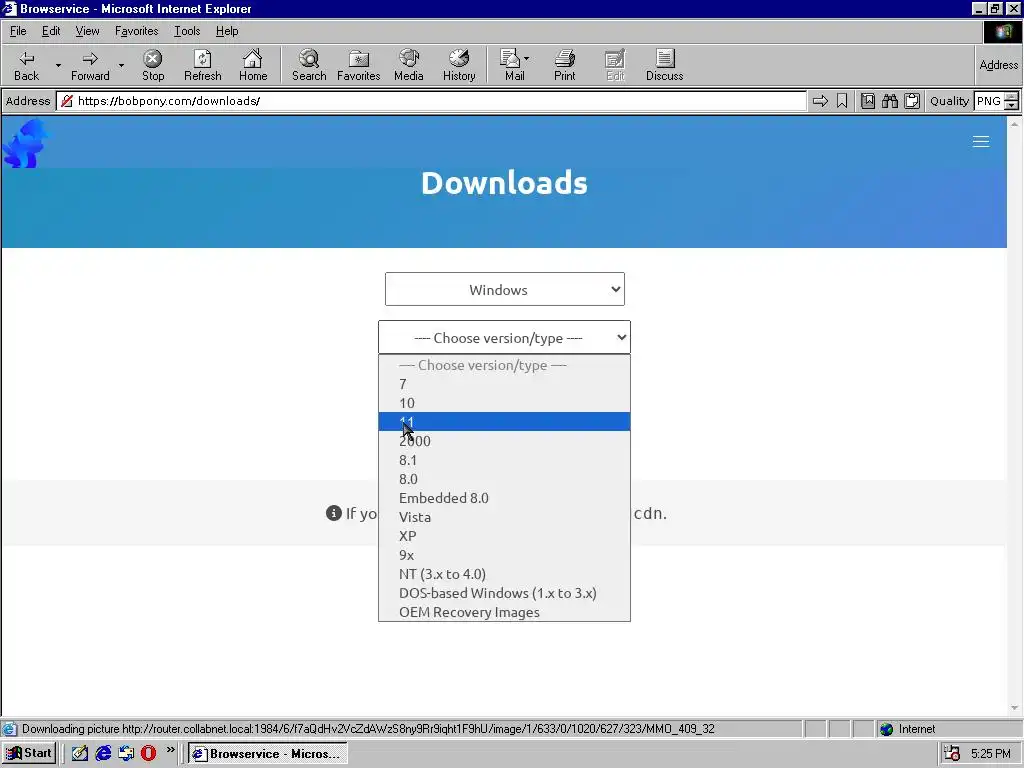Open the Help menu
This screenshot has height=768, width=1024.
coord(227,31)
